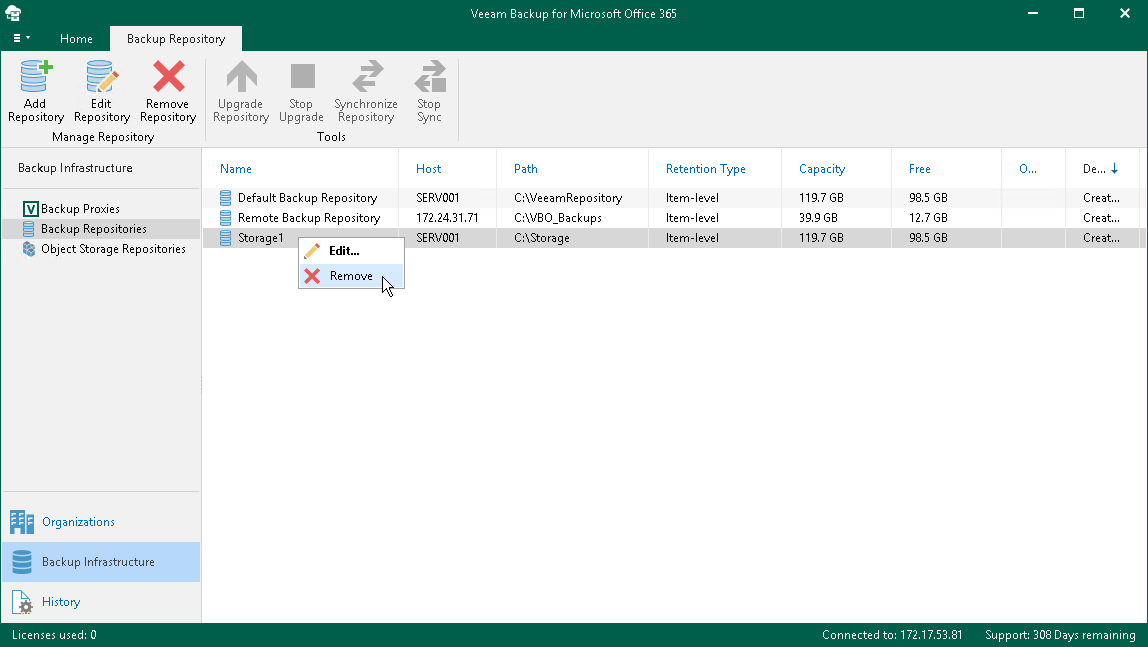Switch to the Home tab
The image size is (1148, 647).
click(x=76, y=39)
